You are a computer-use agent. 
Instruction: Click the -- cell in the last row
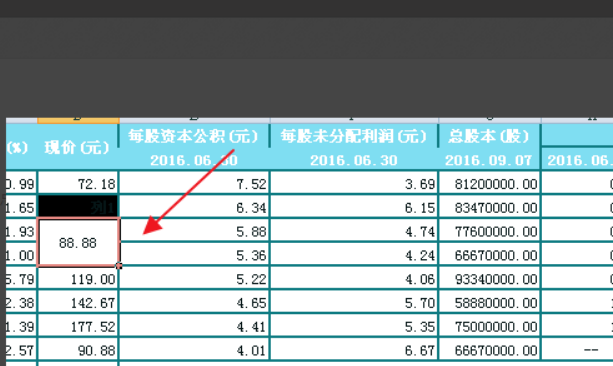[x=577, y=350]
